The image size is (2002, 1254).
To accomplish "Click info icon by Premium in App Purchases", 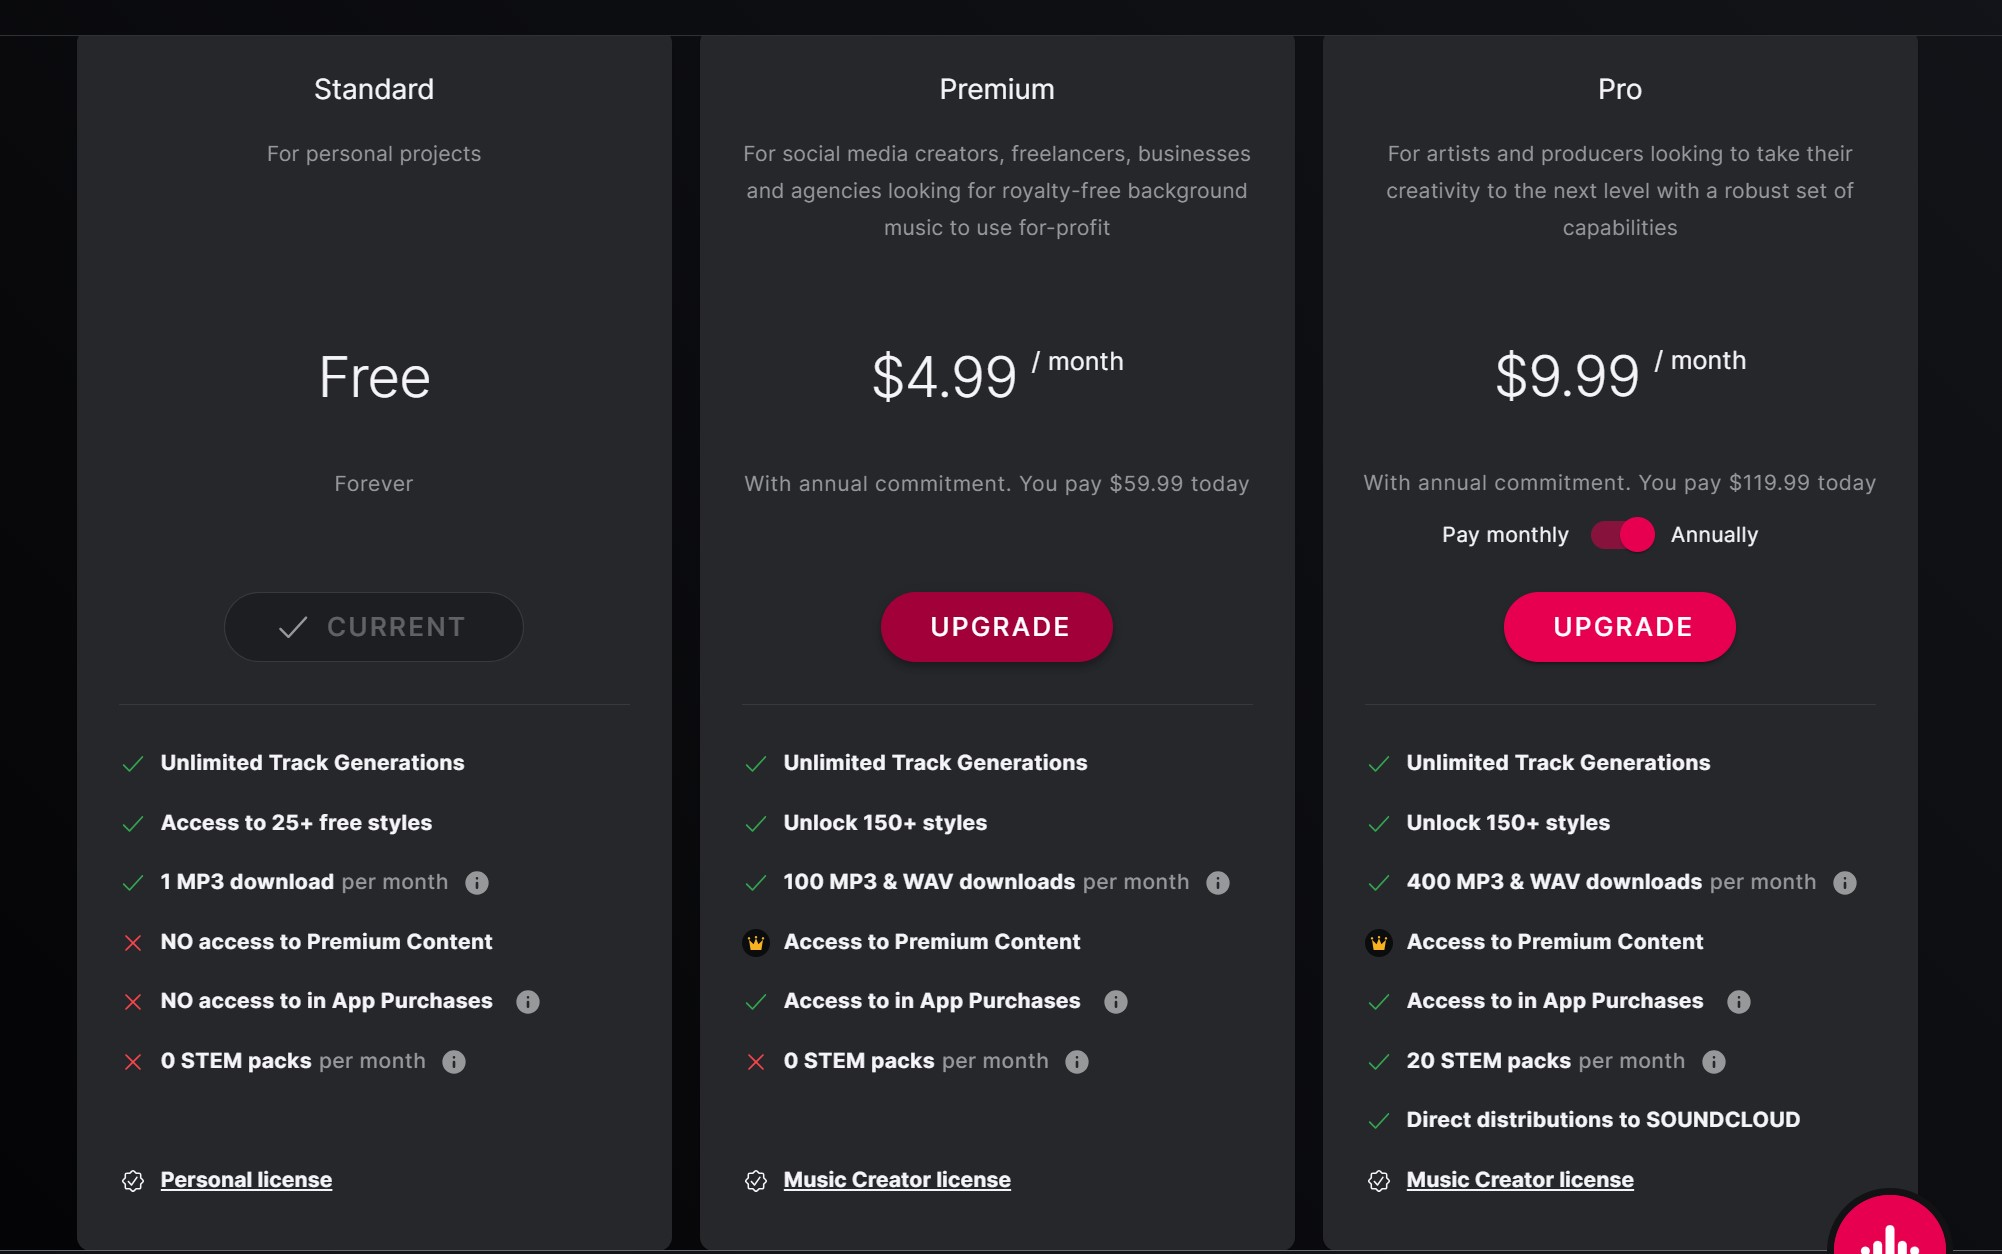I will coord(1116,1002).
